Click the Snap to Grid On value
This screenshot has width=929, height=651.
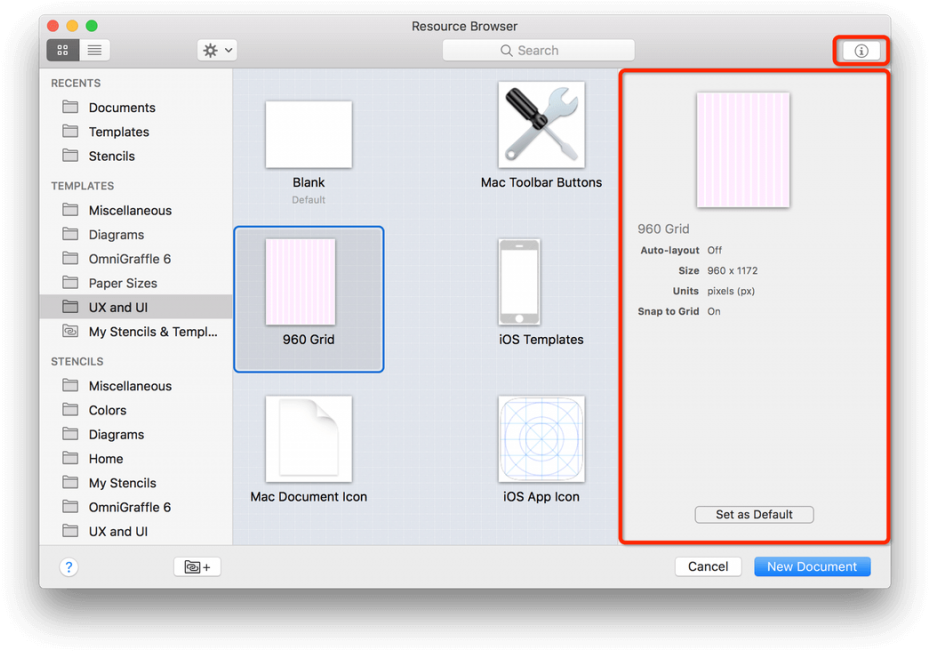(x=714, y=311)
